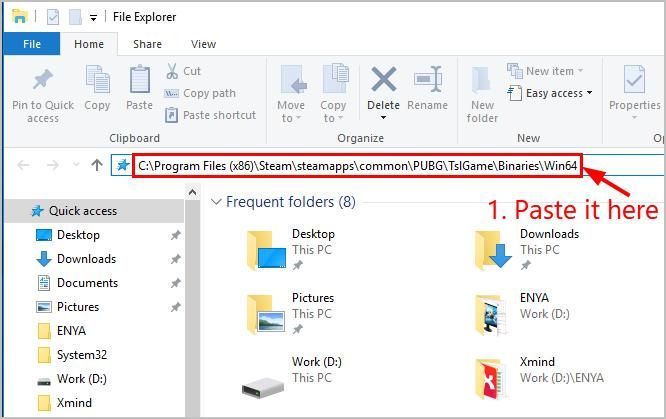Viewport: 666px width, 419px height.
Task: Click the New folder quick toolbar icon
Action: coord(75,17)
